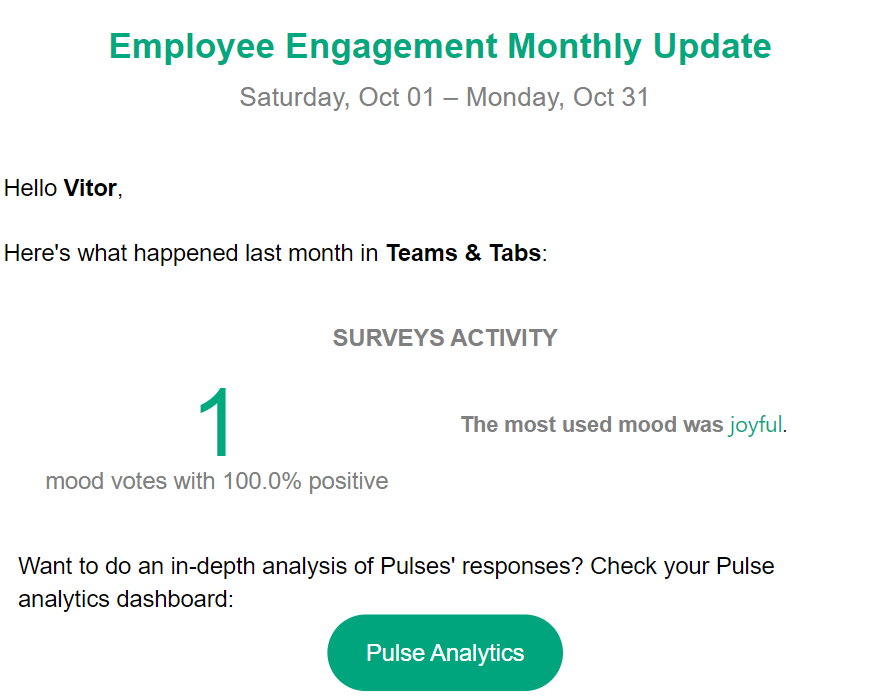The image size is (889, 699).
Task: Click the bold name 'Vitor' in greeting
Action: tap(90, 188)
